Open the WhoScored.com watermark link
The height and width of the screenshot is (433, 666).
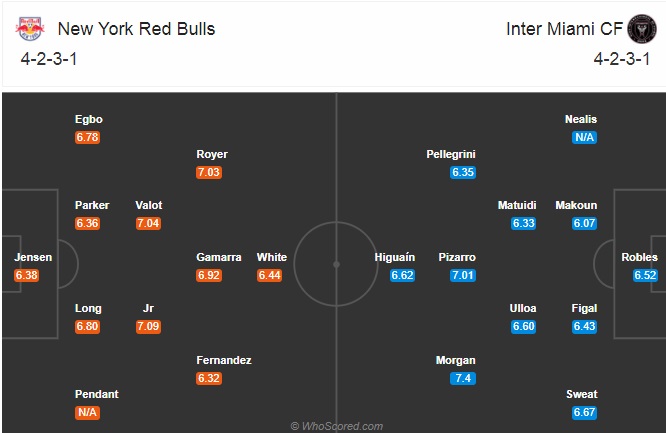337,426
